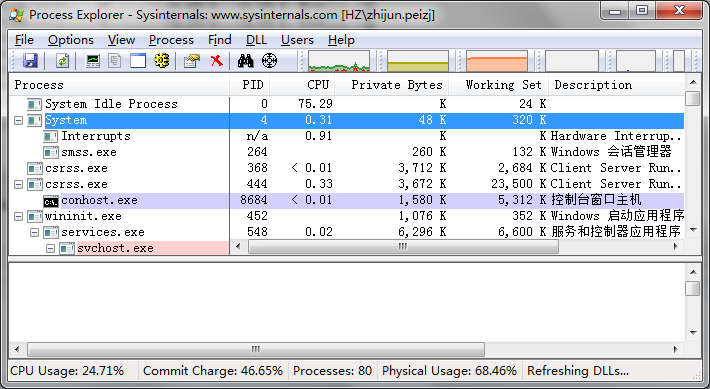Click the crosshair Find Window's Process icon
This screenshot has width=710, height=389.
(269, 60)
